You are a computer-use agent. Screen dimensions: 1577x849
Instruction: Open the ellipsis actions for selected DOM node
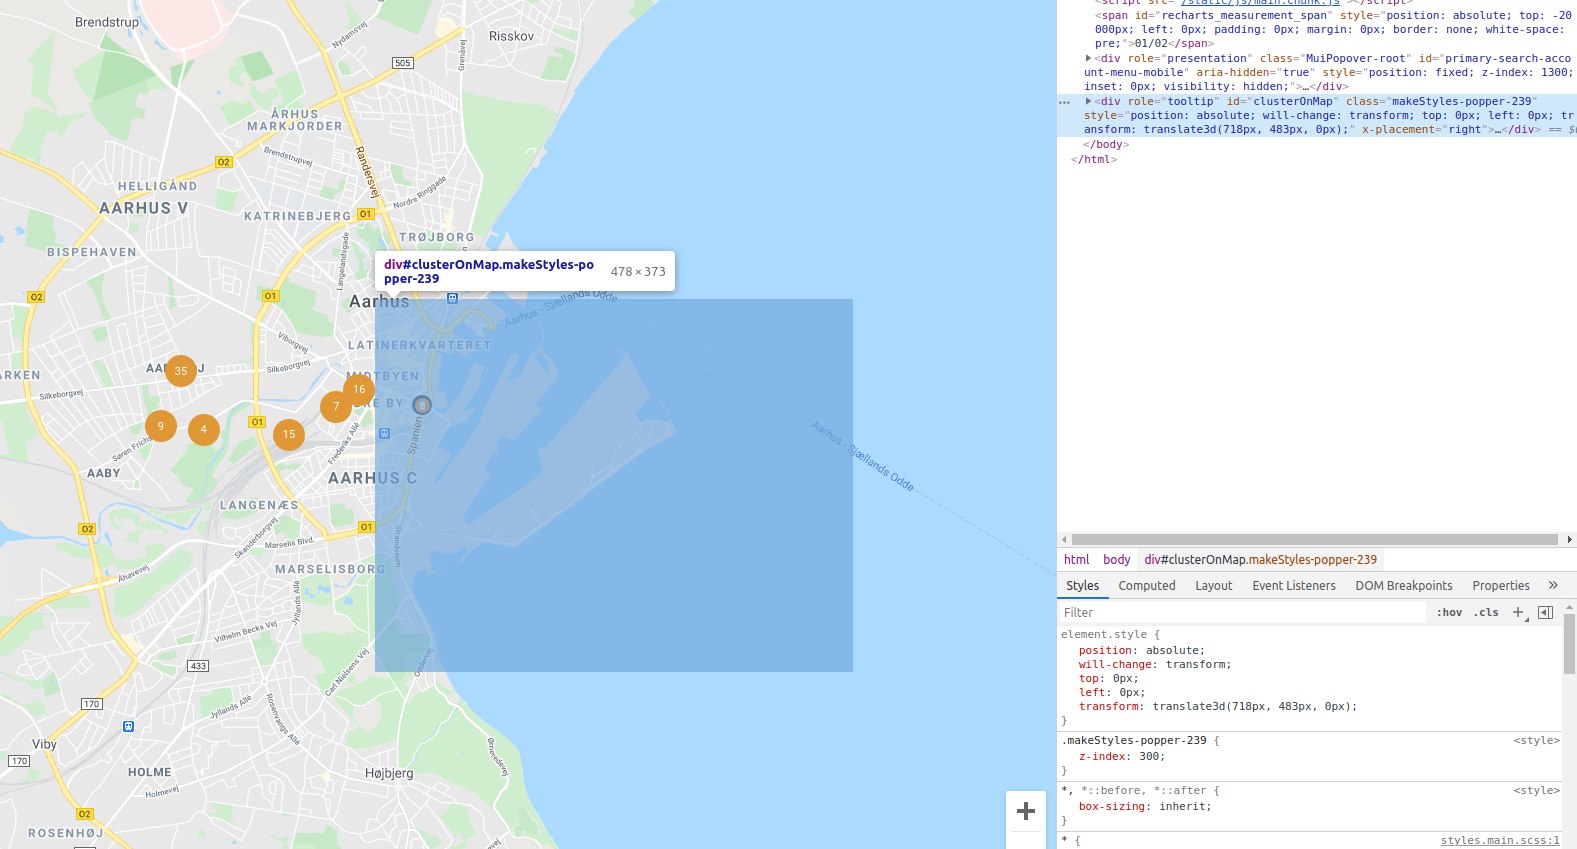[x=1065, y=102]
